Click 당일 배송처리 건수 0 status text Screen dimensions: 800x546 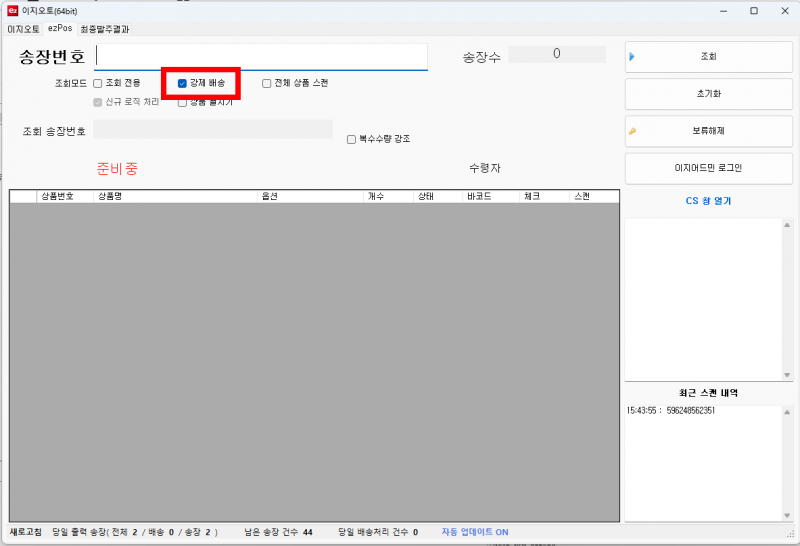pos(378,532)
